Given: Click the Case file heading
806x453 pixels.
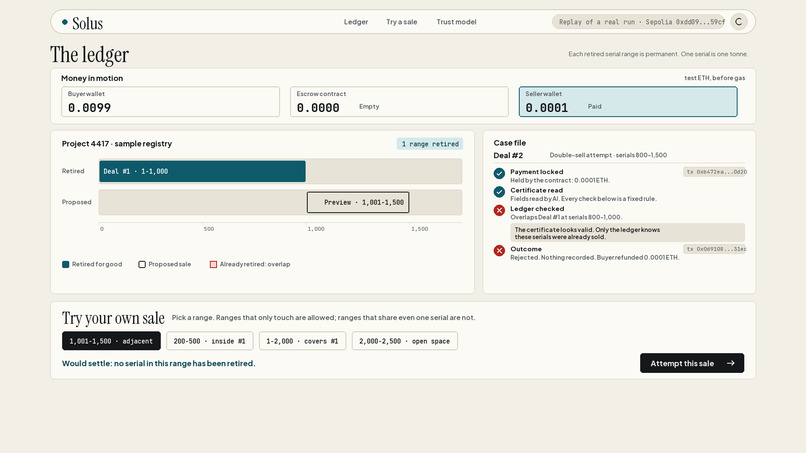Looking at the screenshot, I should click(509, 142).
